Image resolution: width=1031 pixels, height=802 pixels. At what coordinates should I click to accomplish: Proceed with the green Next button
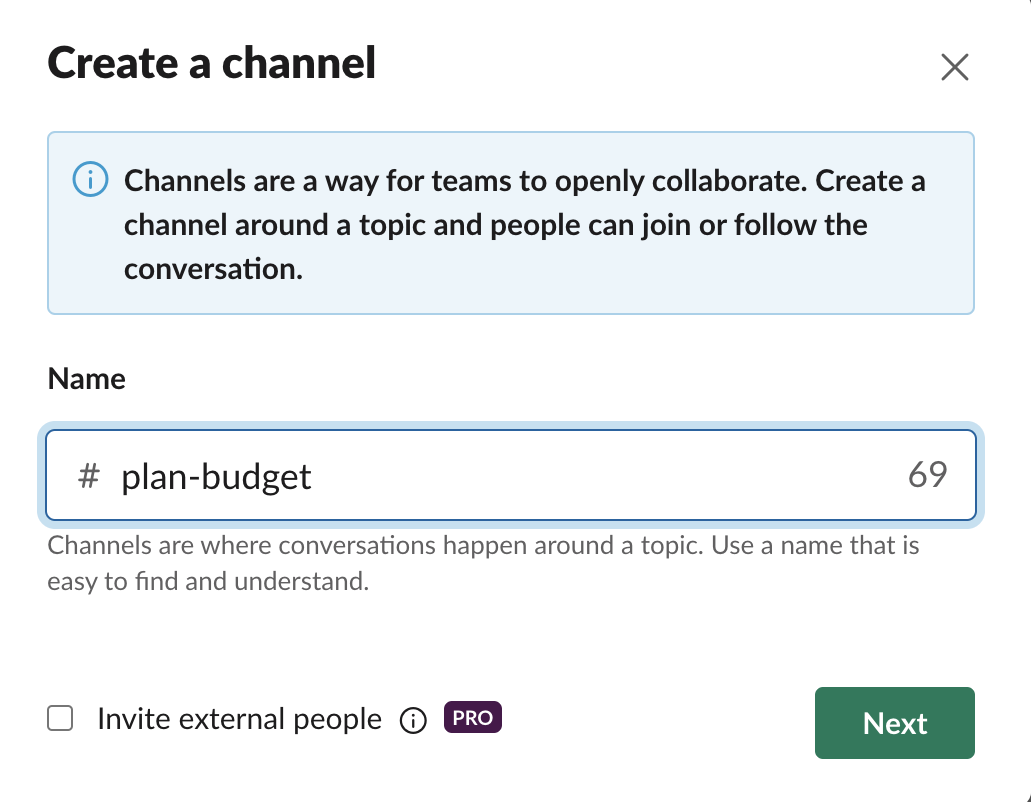(894, 723)
